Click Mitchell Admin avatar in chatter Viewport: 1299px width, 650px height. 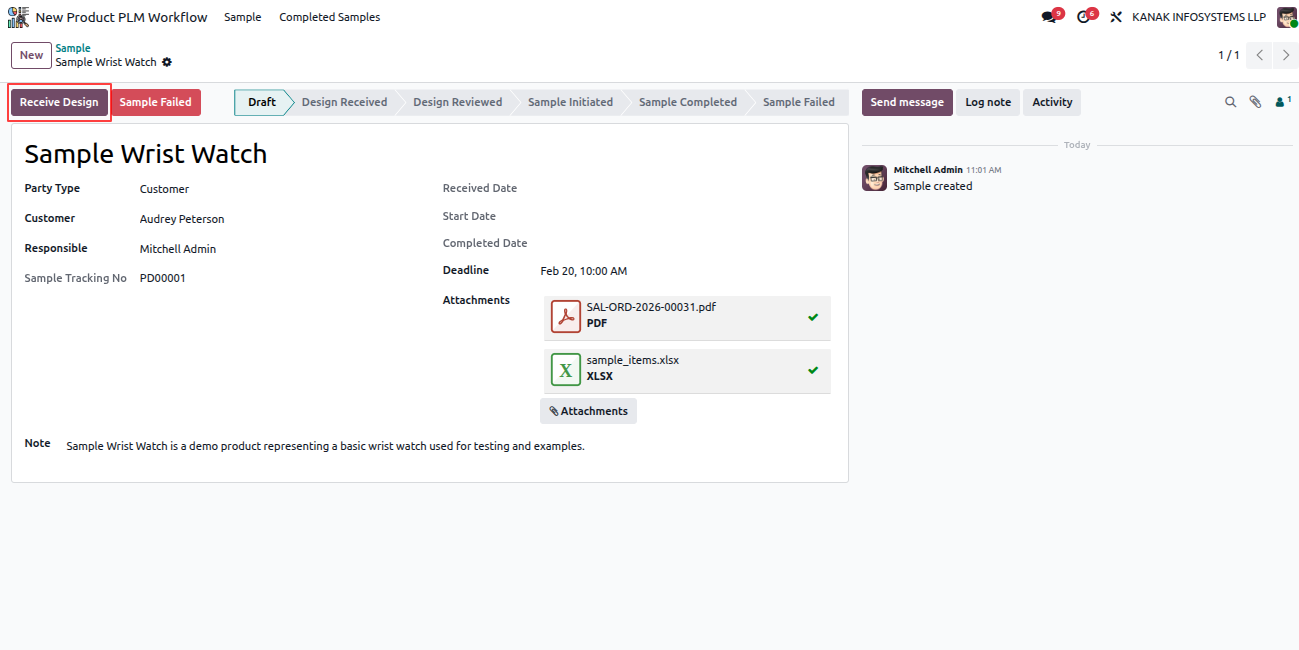click(874, 178)
